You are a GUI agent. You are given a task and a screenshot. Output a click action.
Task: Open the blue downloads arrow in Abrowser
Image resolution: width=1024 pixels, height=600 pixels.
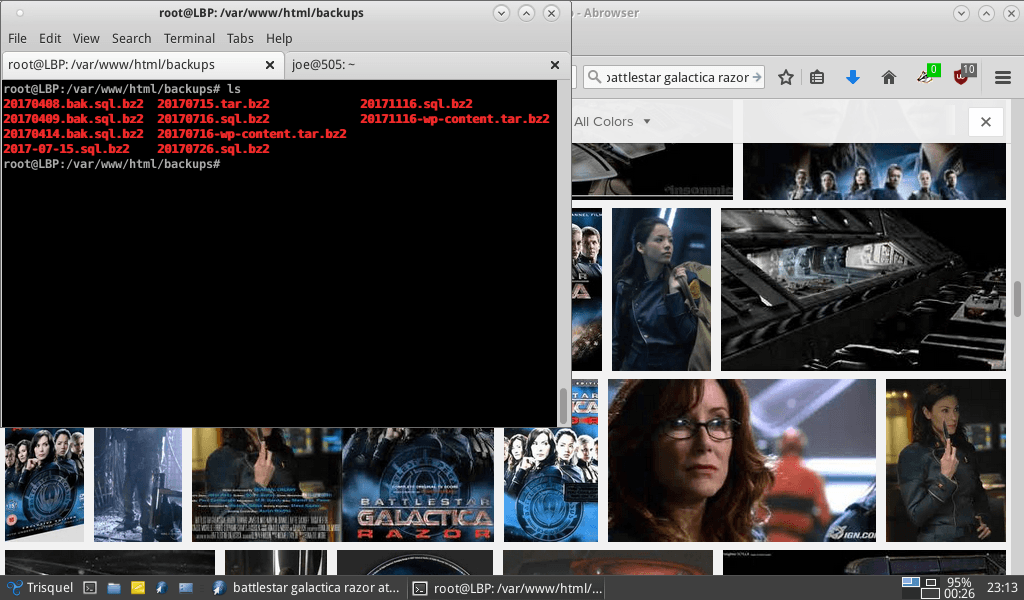(x=852, y=78)
